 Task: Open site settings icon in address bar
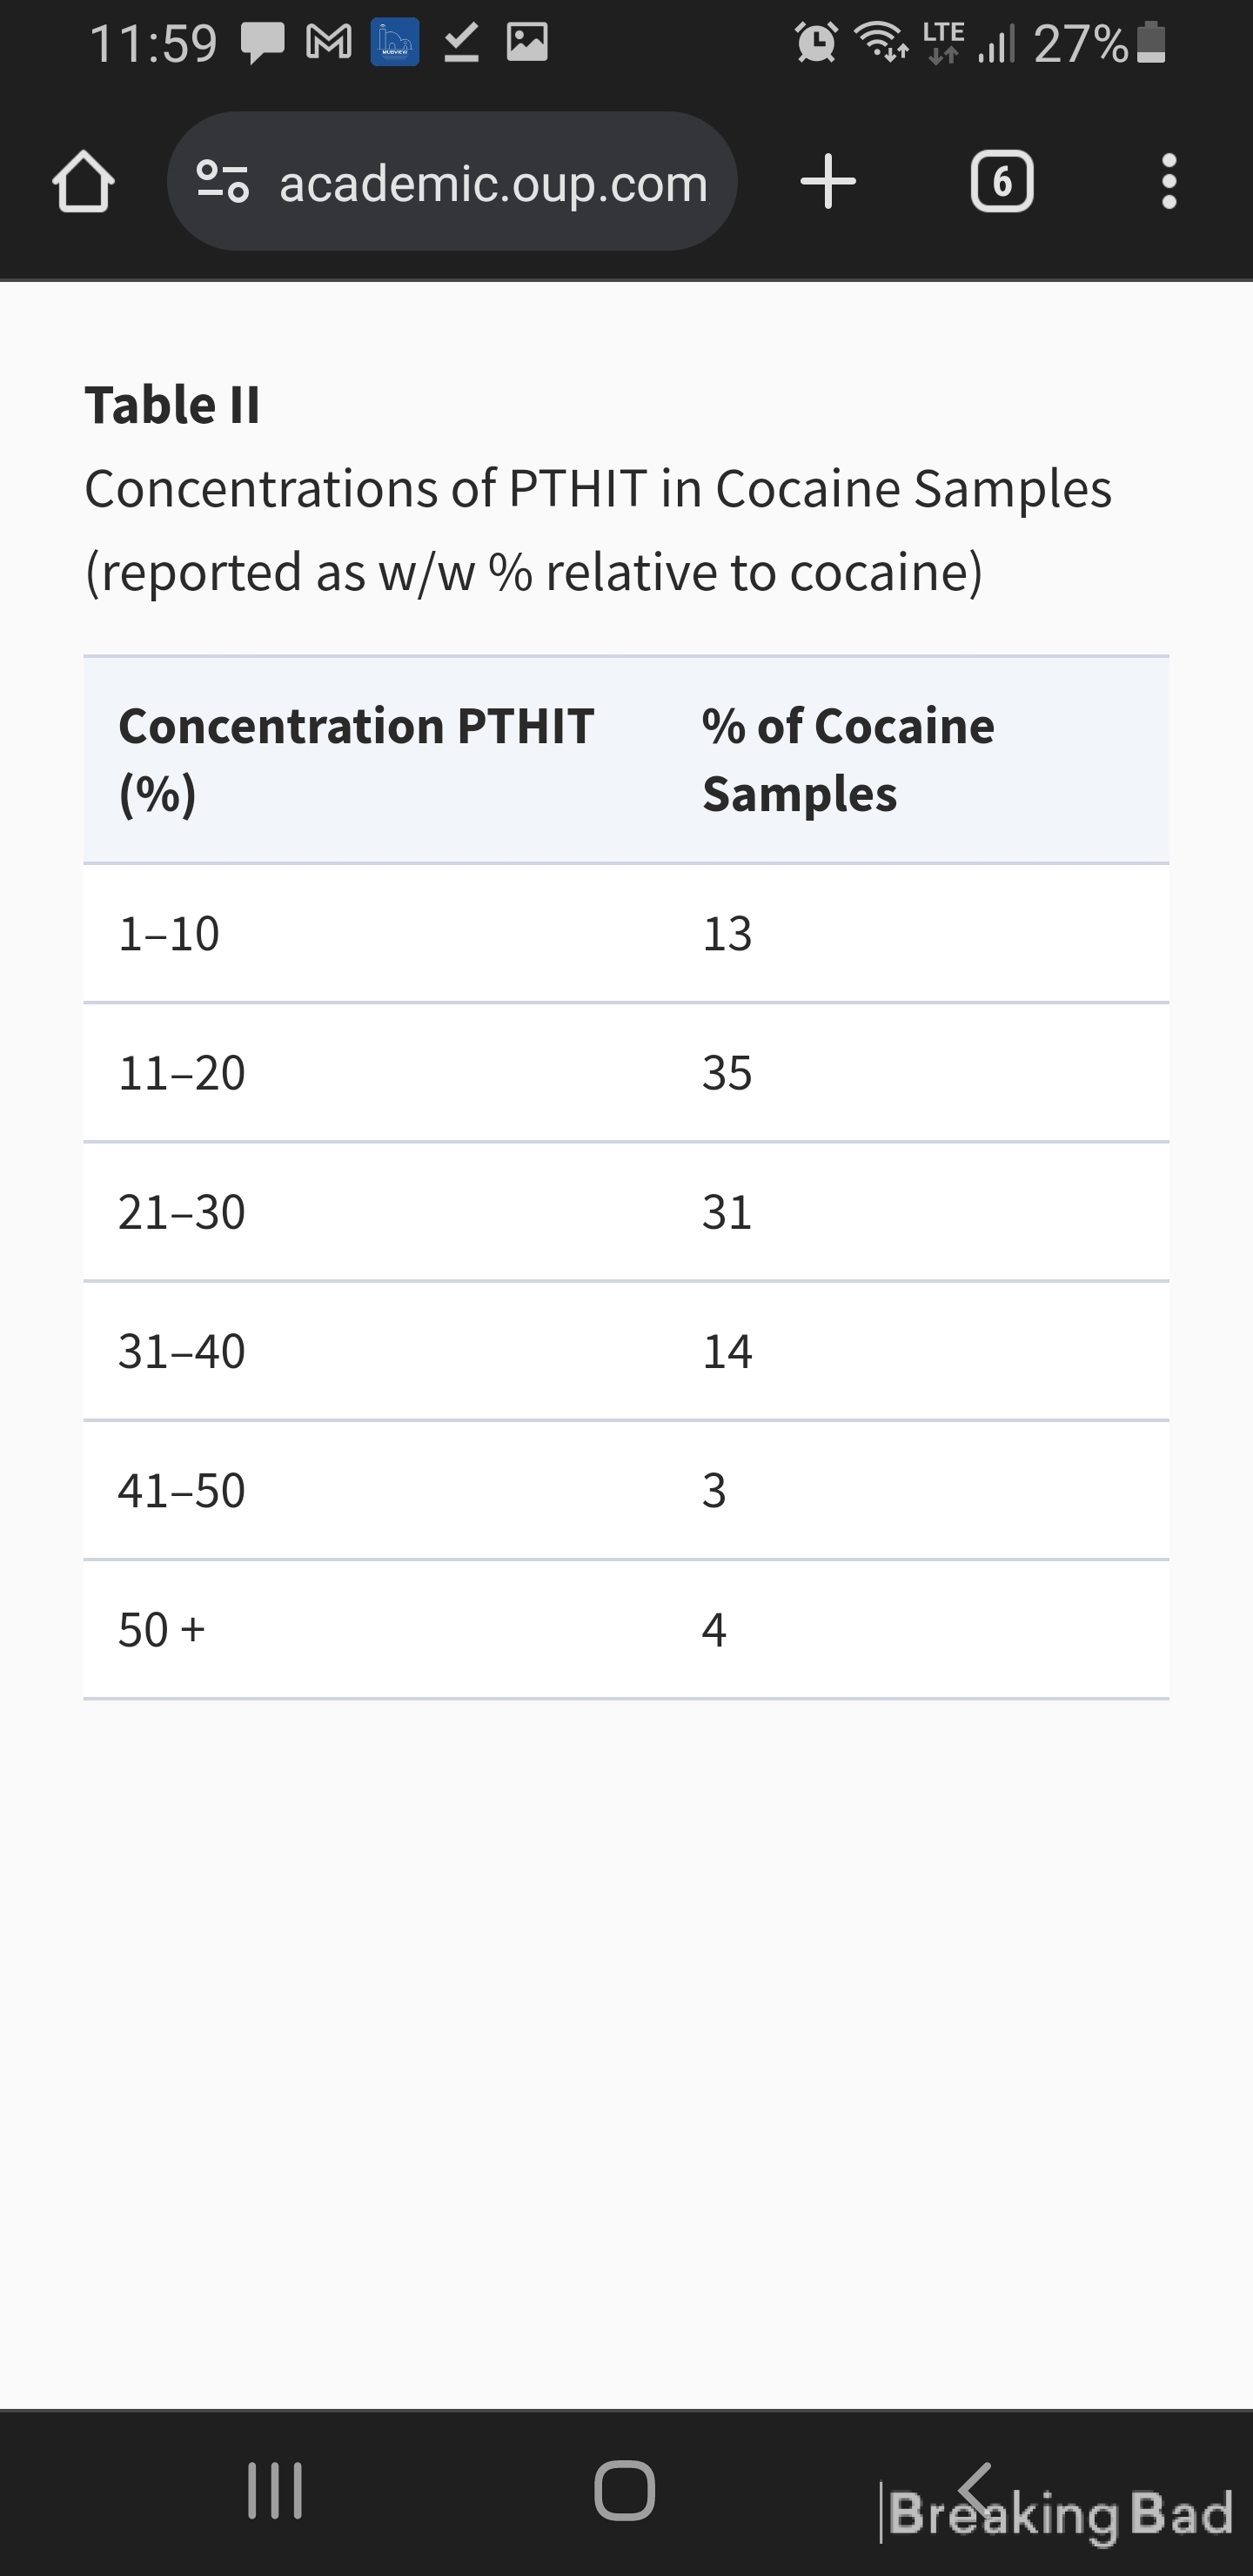tap(222, 182)
